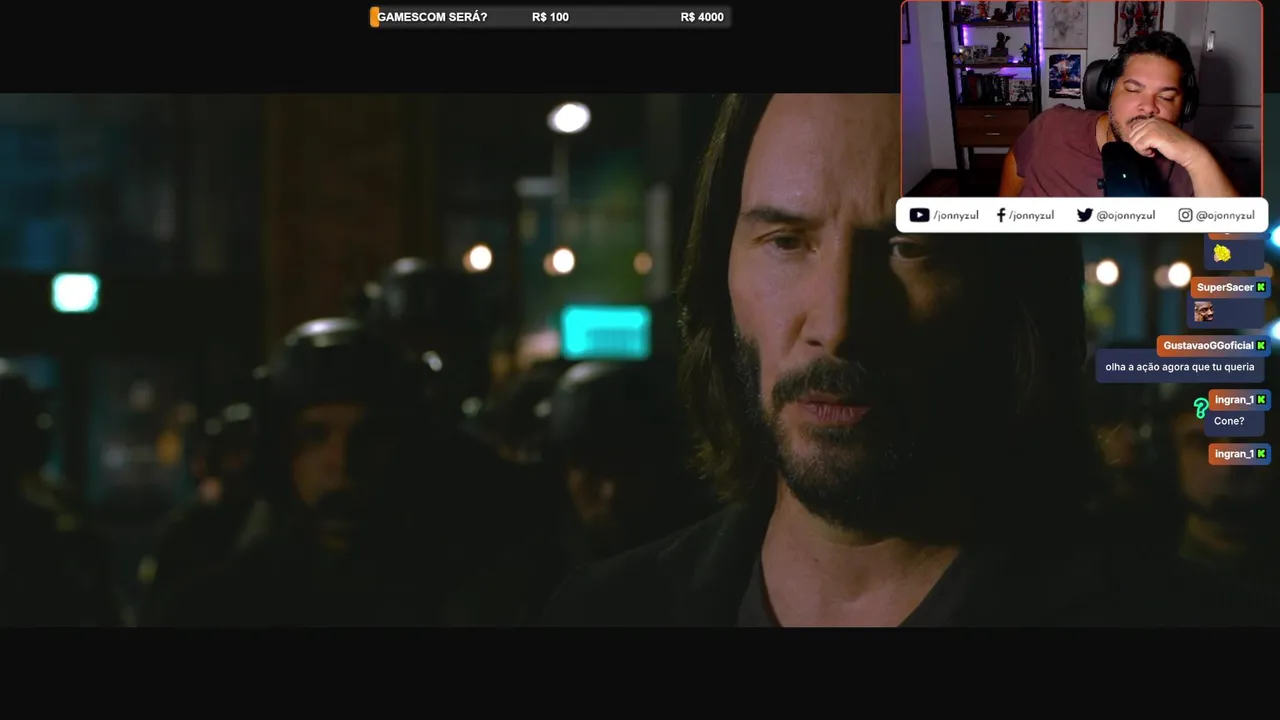Image resolution: width=1280 pixels, height=720 pixels.
Task: Click the Facebook logo in the social bar
Action: pyautogui.click(x=1001, y=215)
